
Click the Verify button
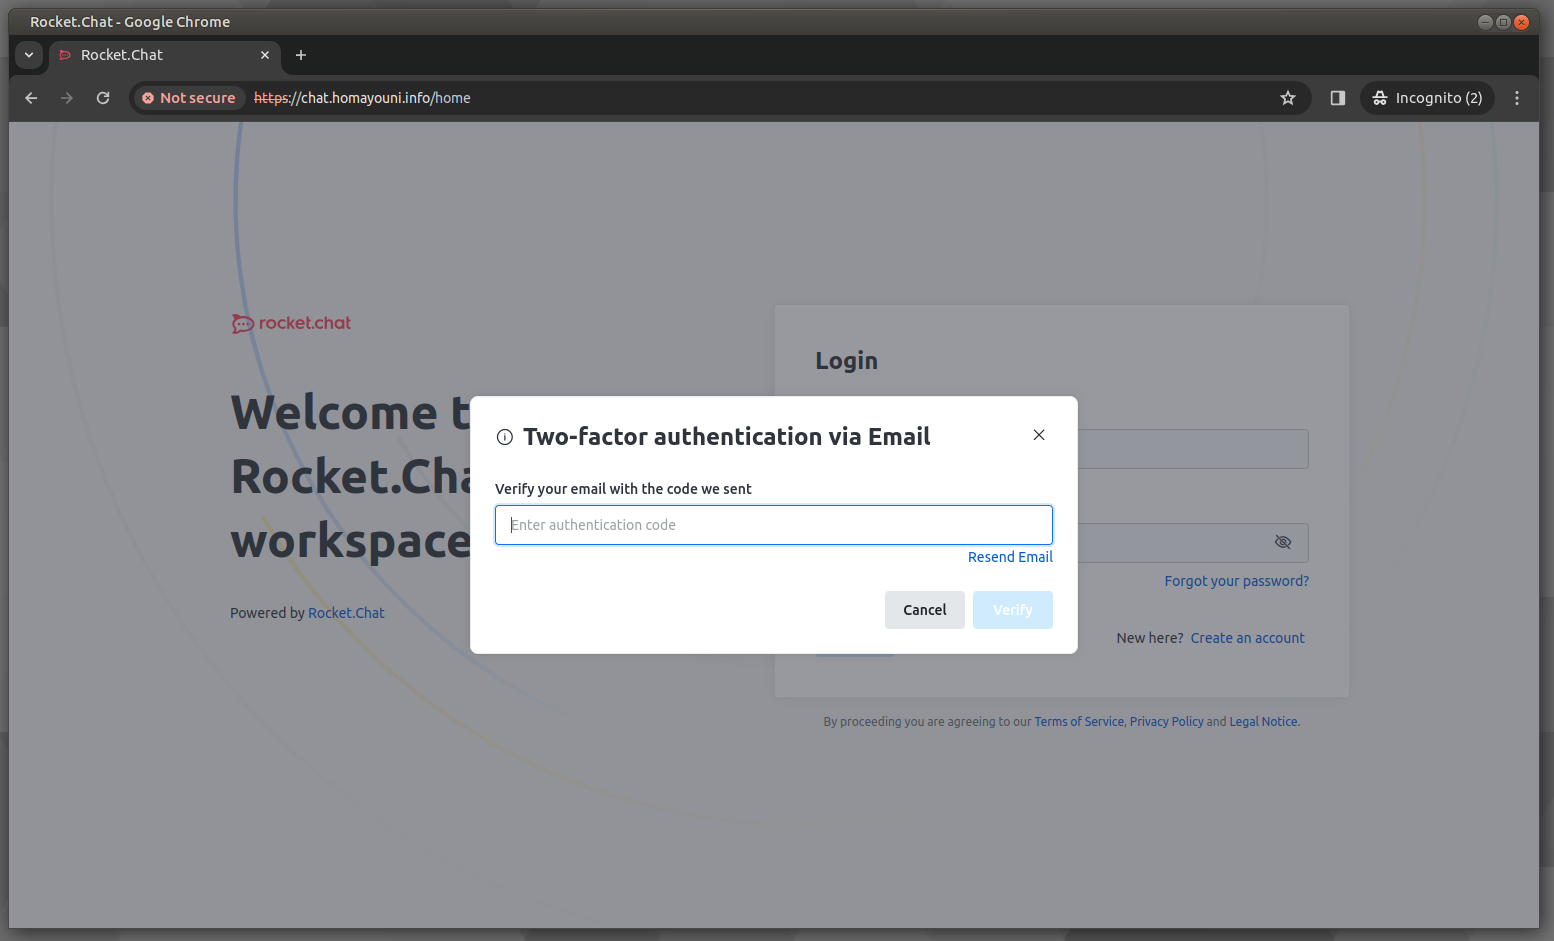click(1013, 610)
